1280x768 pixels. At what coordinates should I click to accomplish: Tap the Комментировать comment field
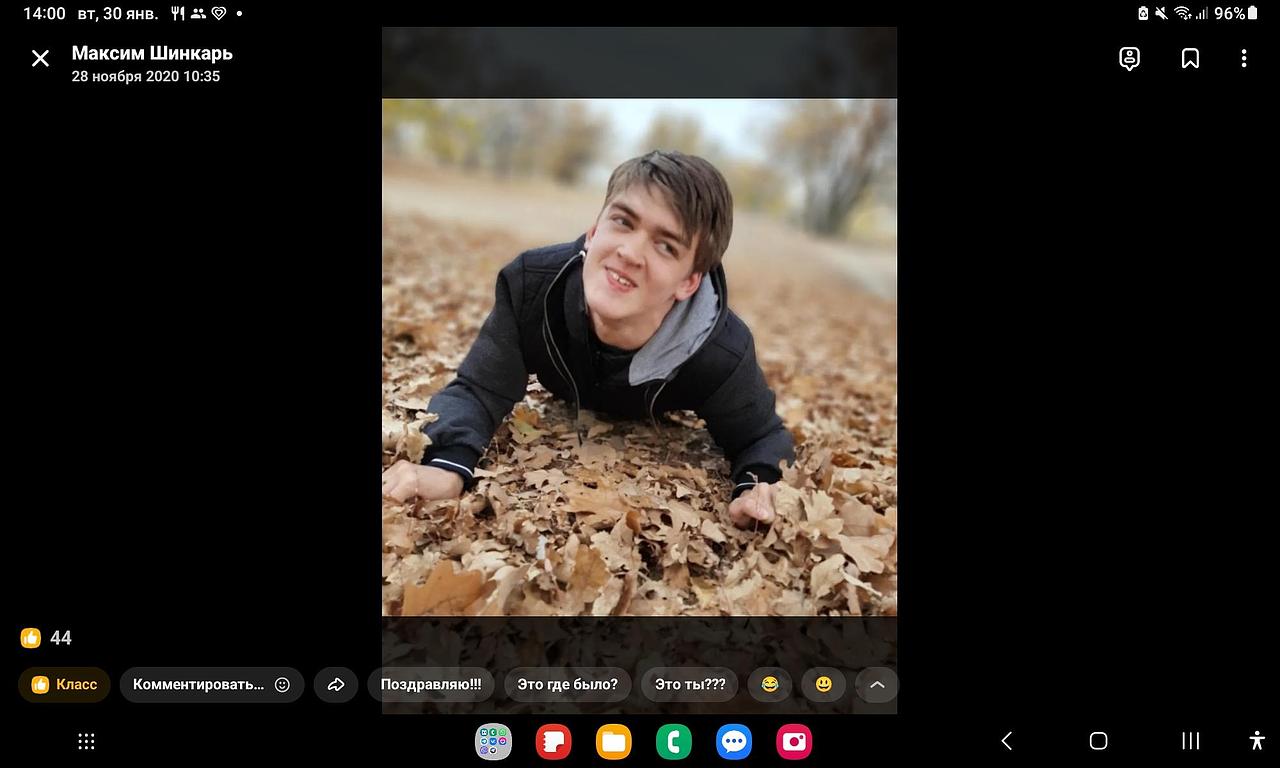[x=198, y=685]
